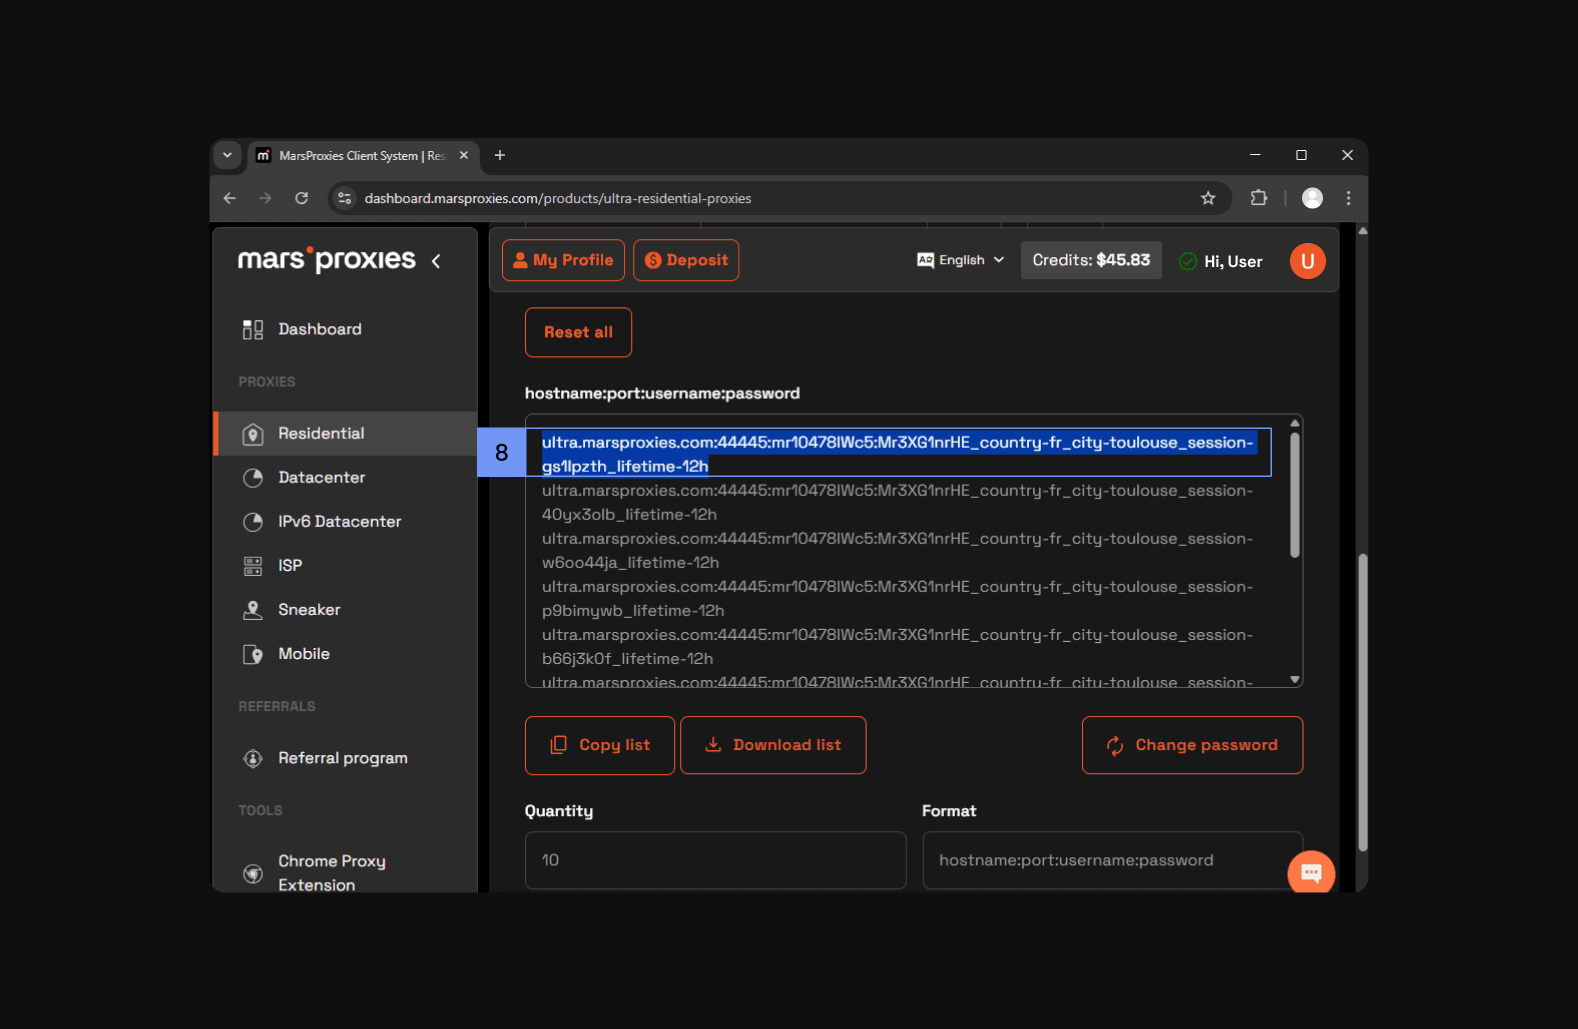The height and width of the screenshot is (1029, 1578).
Task: Click the proxy line with session w6oo44ja
Action: pyautogui.click(x=897, y=551)
